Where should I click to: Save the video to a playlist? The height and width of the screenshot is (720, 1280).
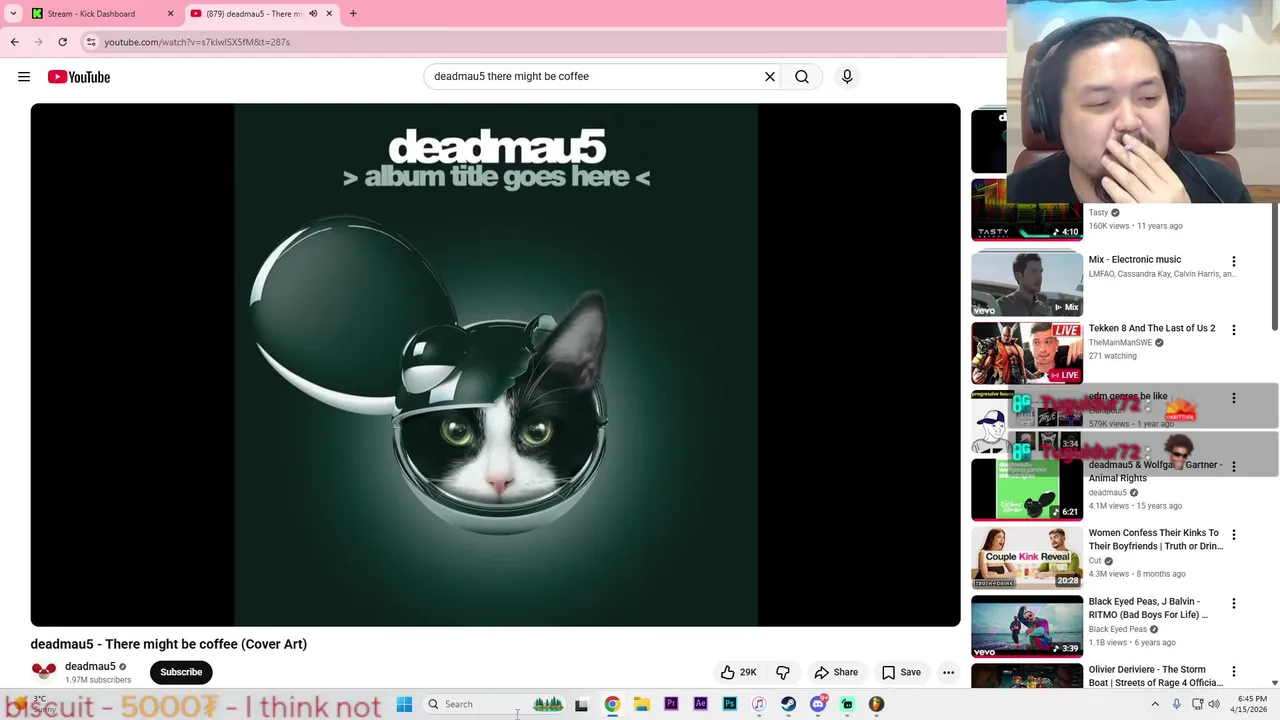tap(901, 672)
